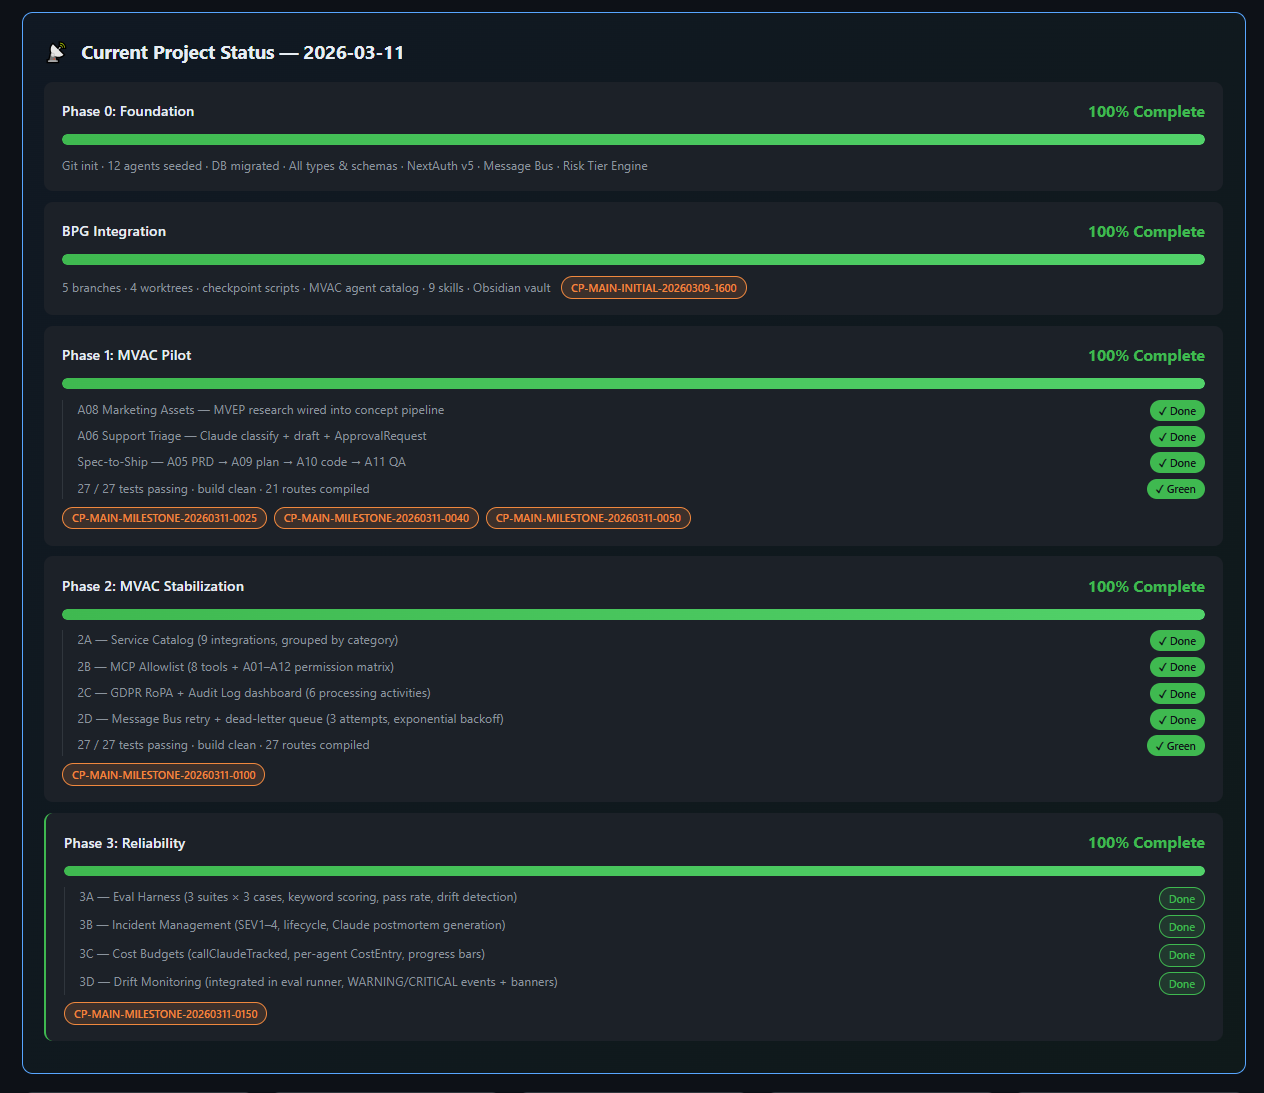Click the Done badge for 2A Service Catalog
The image size is (1264, 1093).
[1176, 641]
